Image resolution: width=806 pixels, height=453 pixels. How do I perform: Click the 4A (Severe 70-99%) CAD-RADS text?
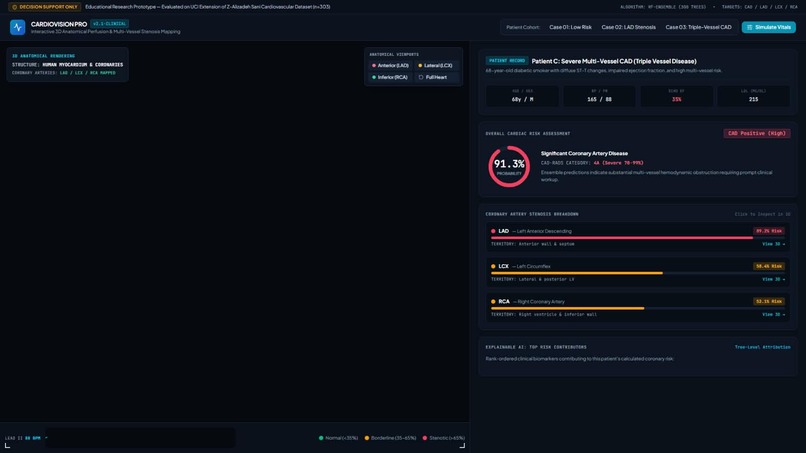tap(618, 163)
